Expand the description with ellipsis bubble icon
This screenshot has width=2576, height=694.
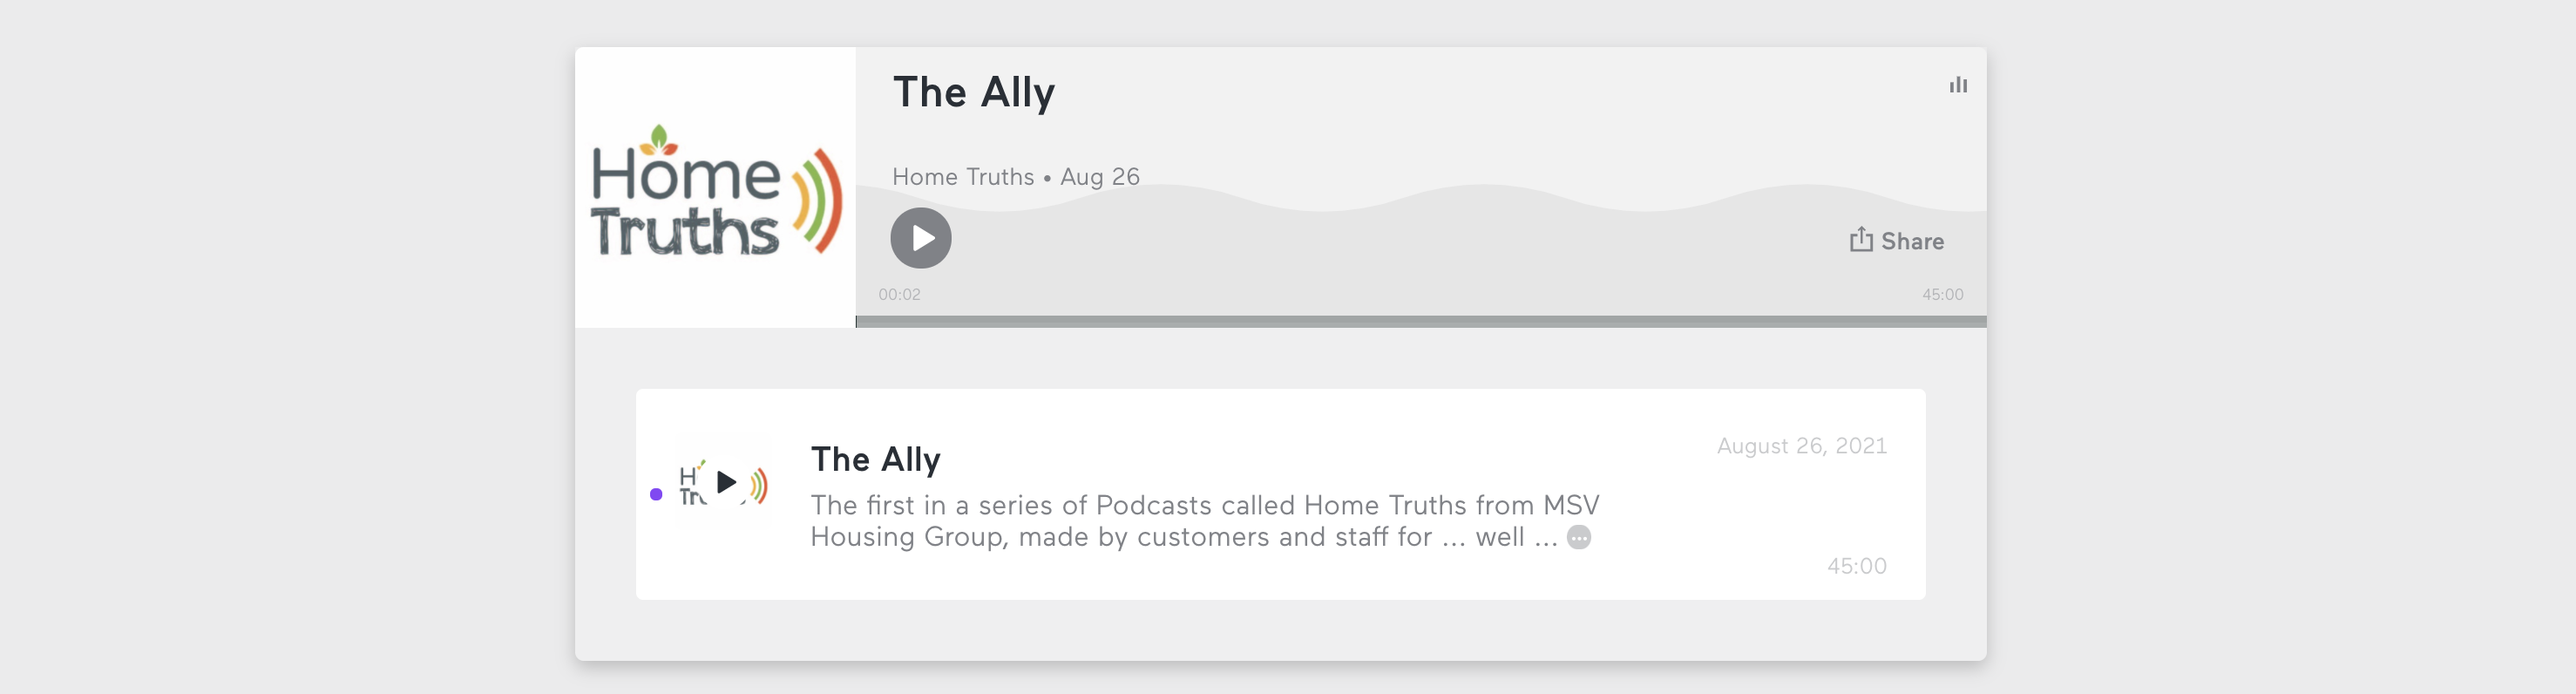(x=1579, y=538)
